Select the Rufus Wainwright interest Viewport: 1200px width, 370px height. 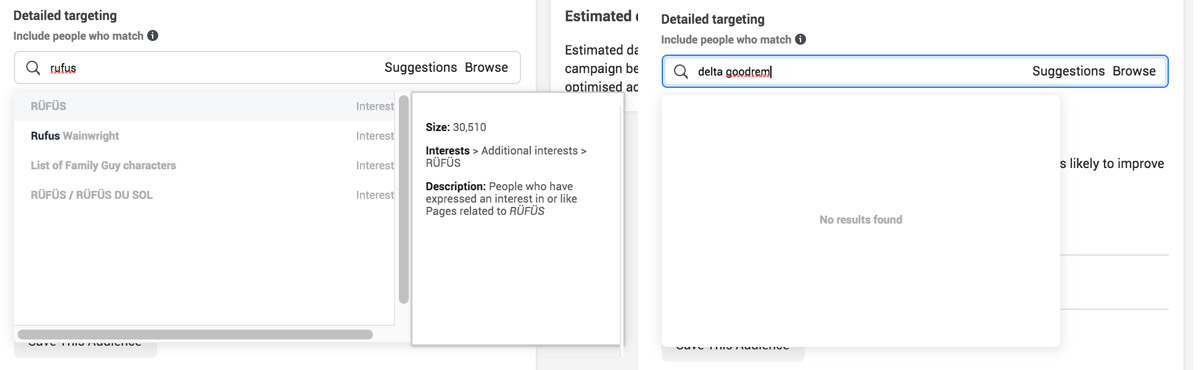tap(205, 136)
